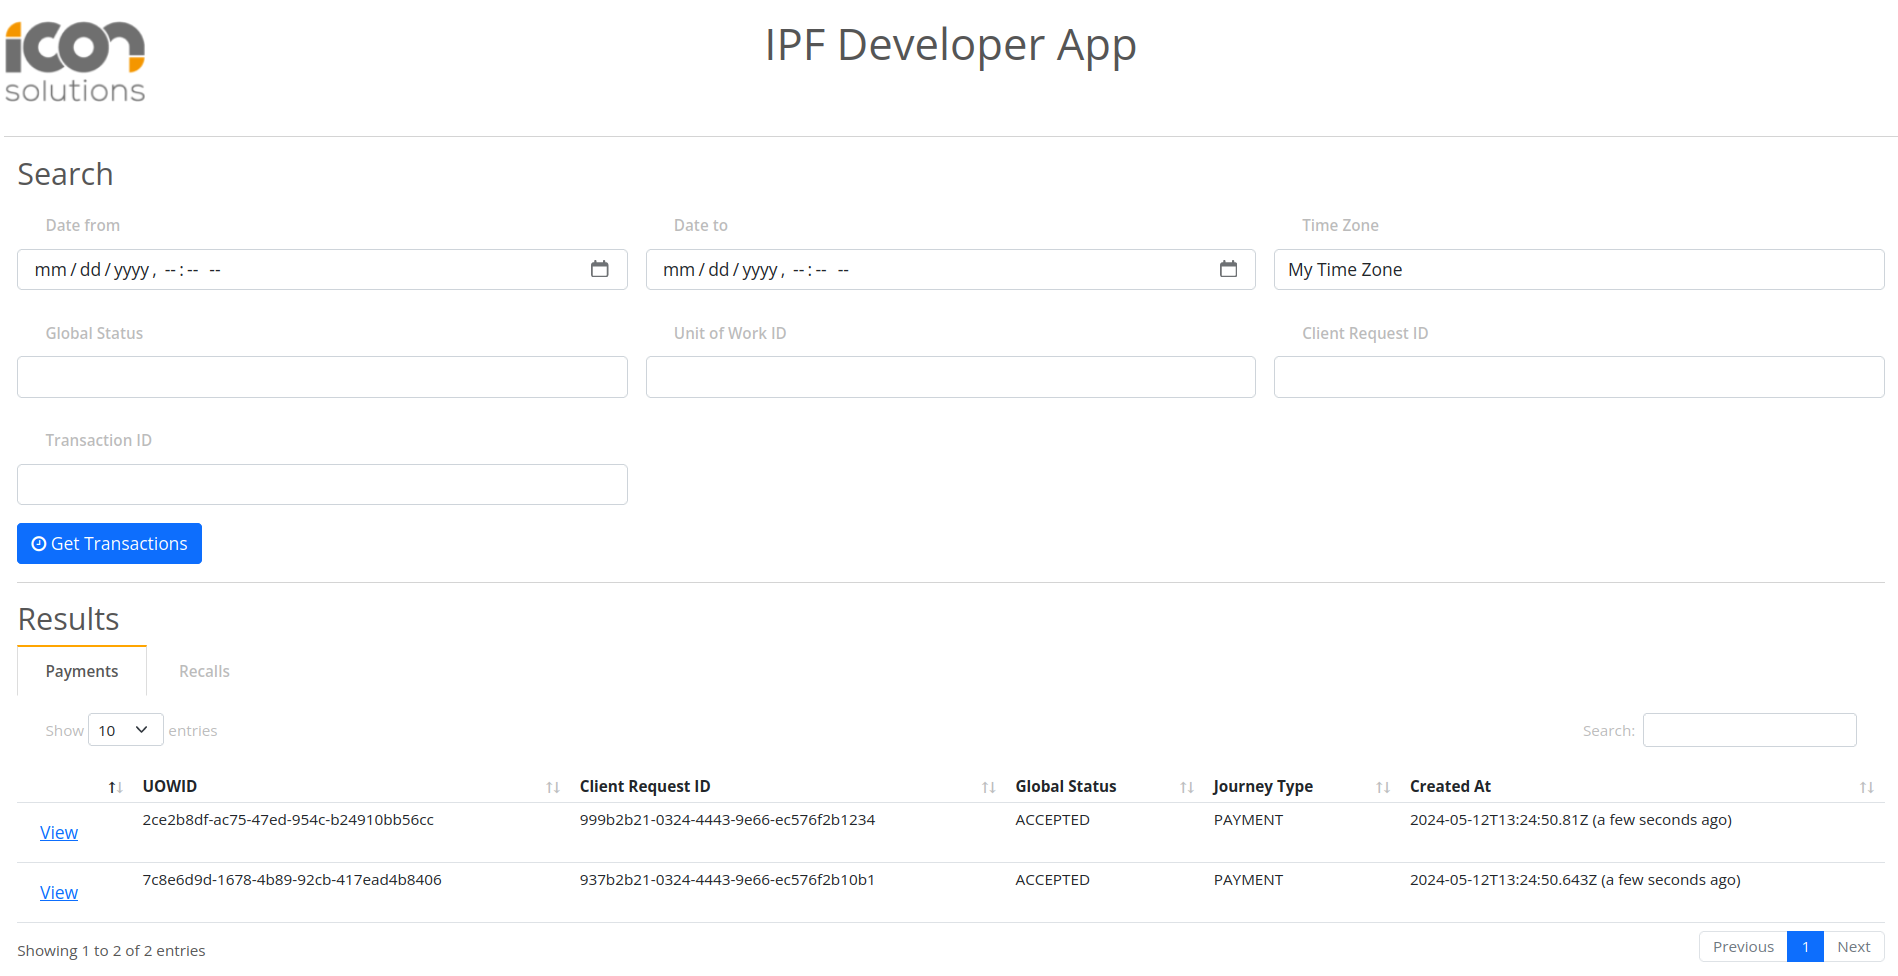This screenshot has width=1898, height=976.
Task: Switch to the Recalls tab
Action: [204, 672]
